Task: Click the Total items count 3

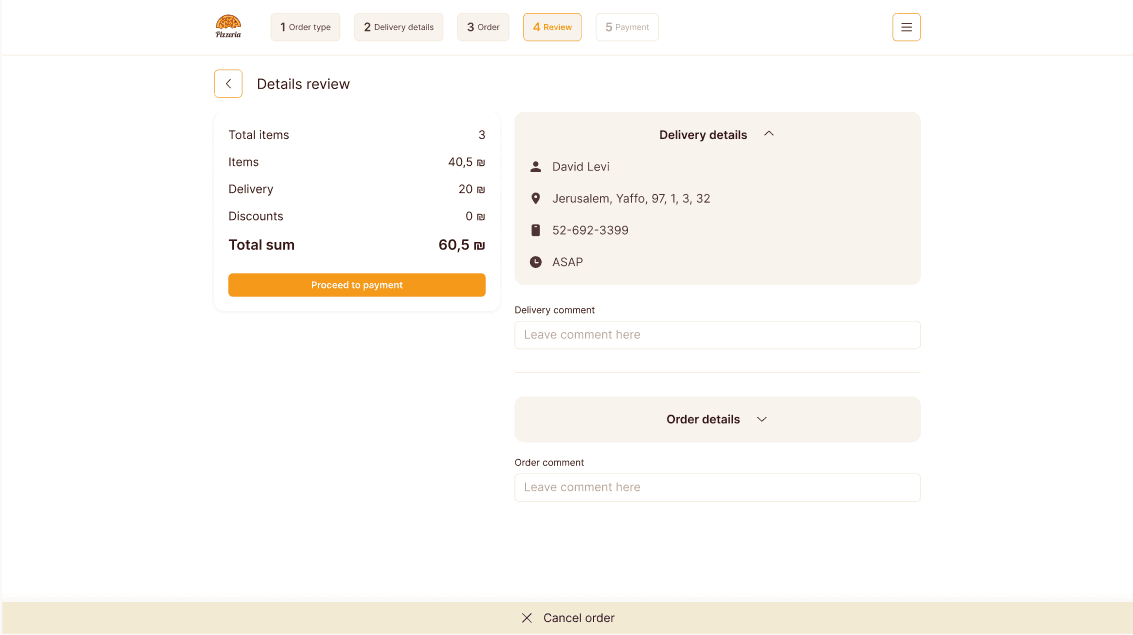Action: click(482, 135)
